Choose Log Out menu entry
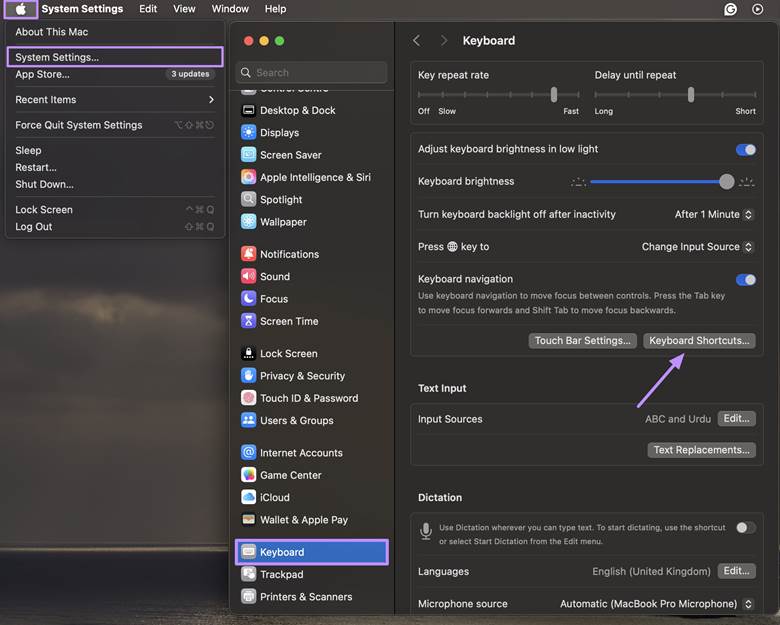This screenshot has width=780, height=625. pyautogui.click(x=33, y=226)
